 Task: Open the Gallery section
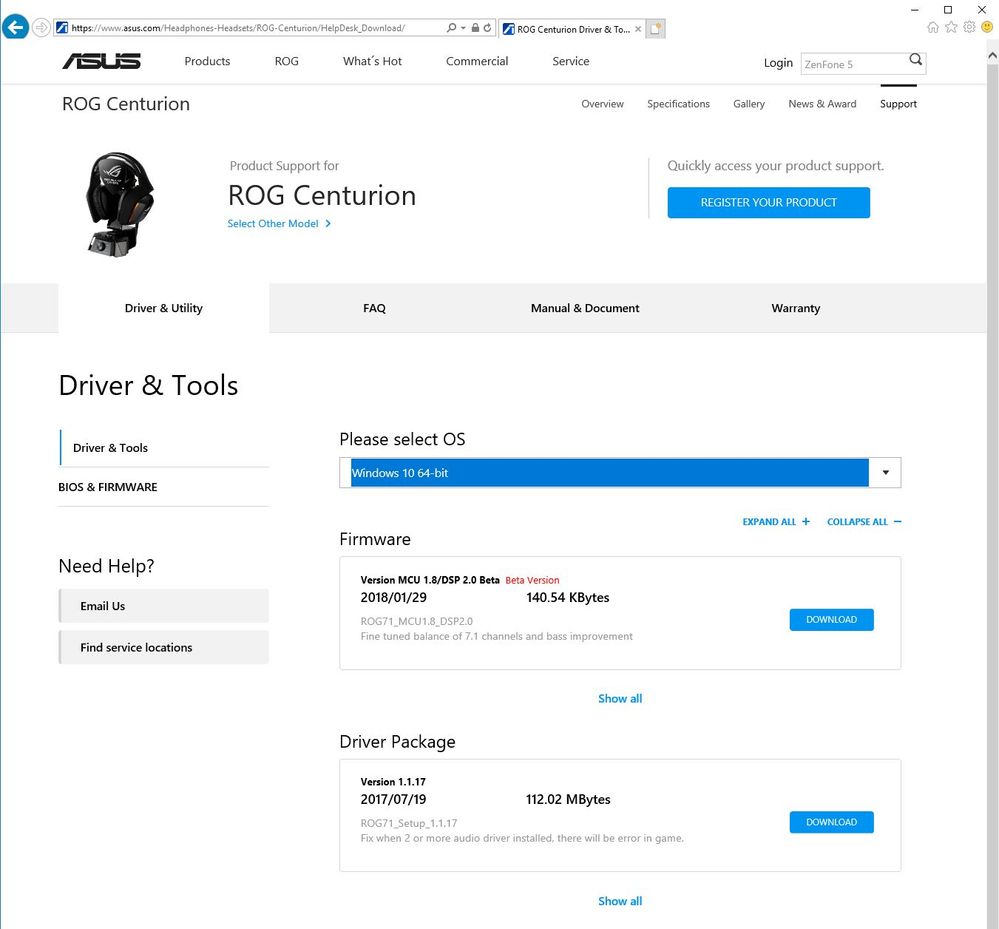click(749, 104)
